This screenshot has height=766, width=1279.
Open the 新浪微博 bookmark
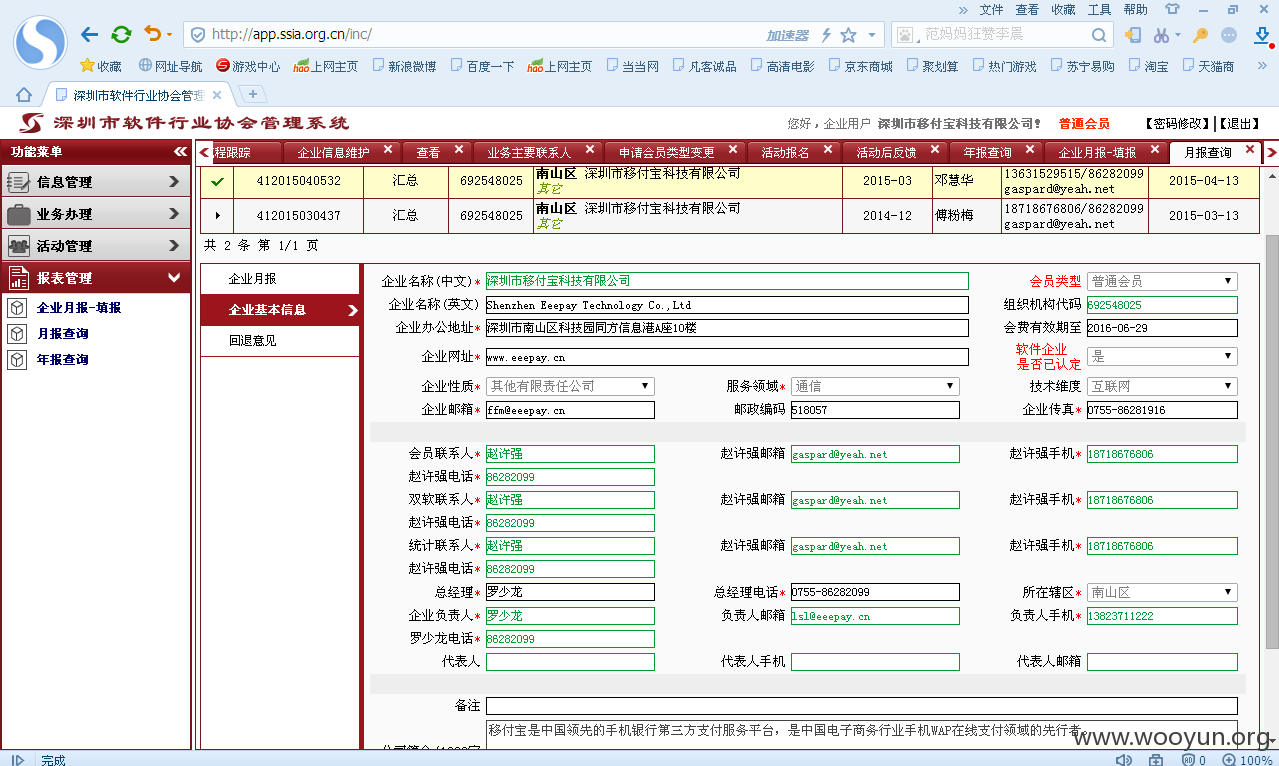[404, 66]
